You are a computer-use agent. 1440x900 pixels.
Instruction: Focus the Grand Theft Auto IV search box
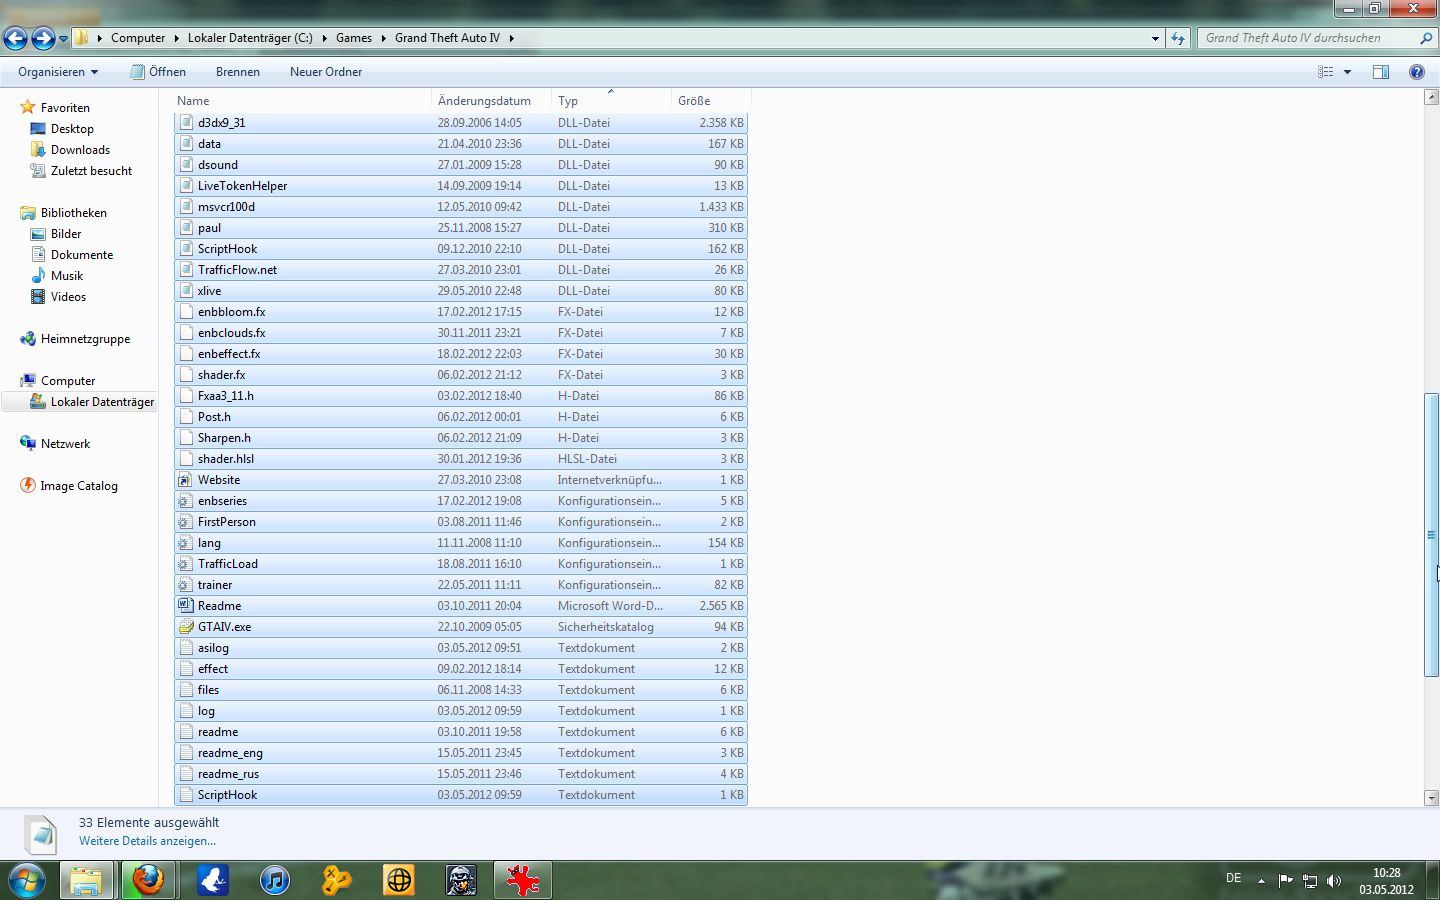(x=1306, y=38)
